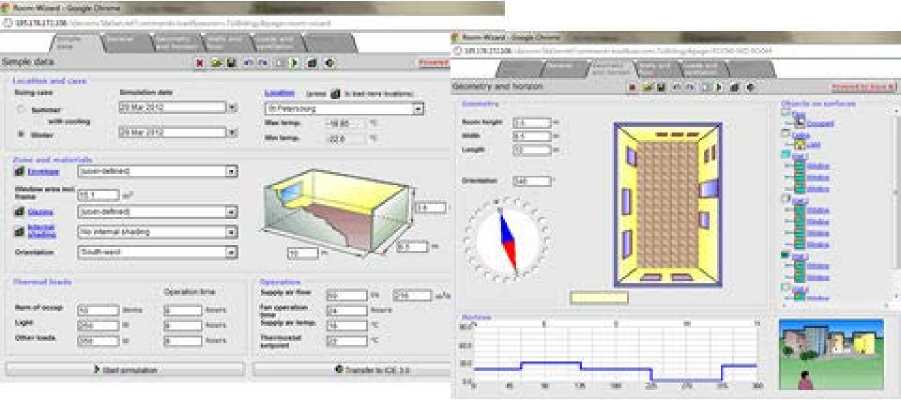Screen dimensions: 901x400
Task: Click the Room height input field
Action: click(532, 122)
